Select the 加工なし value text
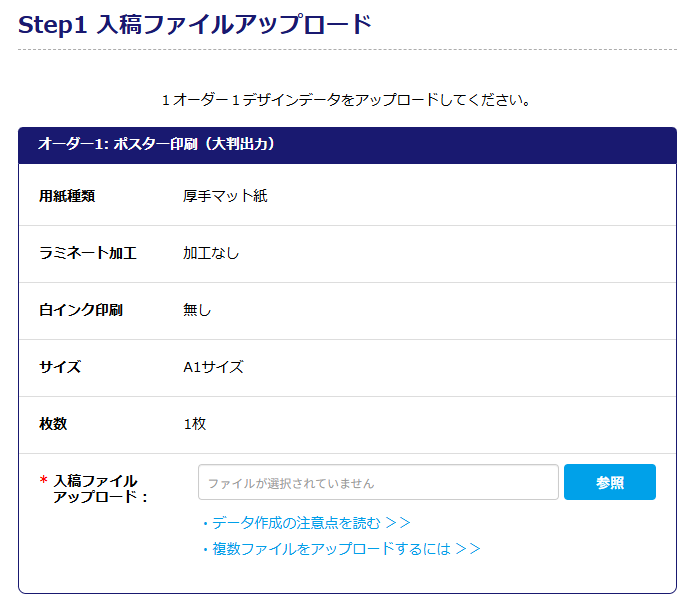The image size is (688, 605). click(x=211, y=253)
